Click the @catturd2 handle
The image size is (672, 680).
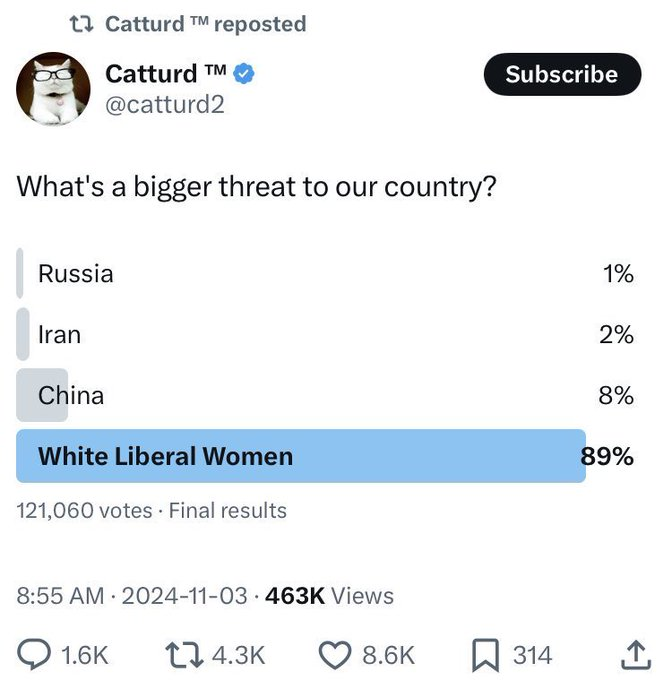pyautogui.click(x=165, y=104)
